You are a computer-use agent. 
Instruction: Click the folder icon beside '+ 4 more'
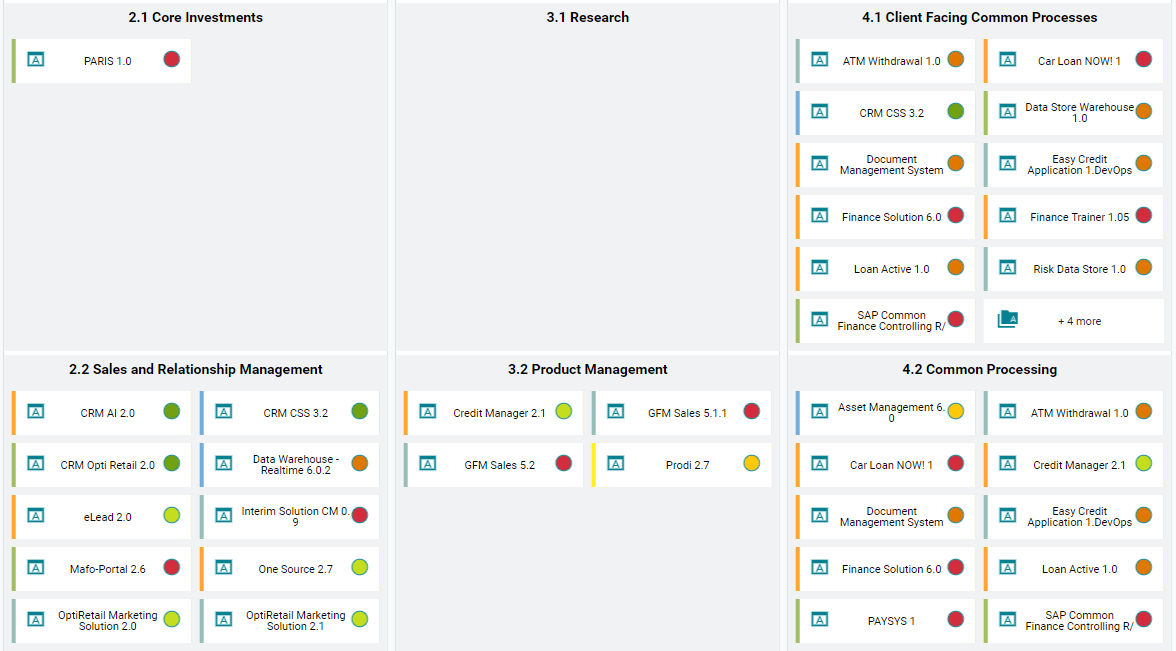tap(1008, 320)
